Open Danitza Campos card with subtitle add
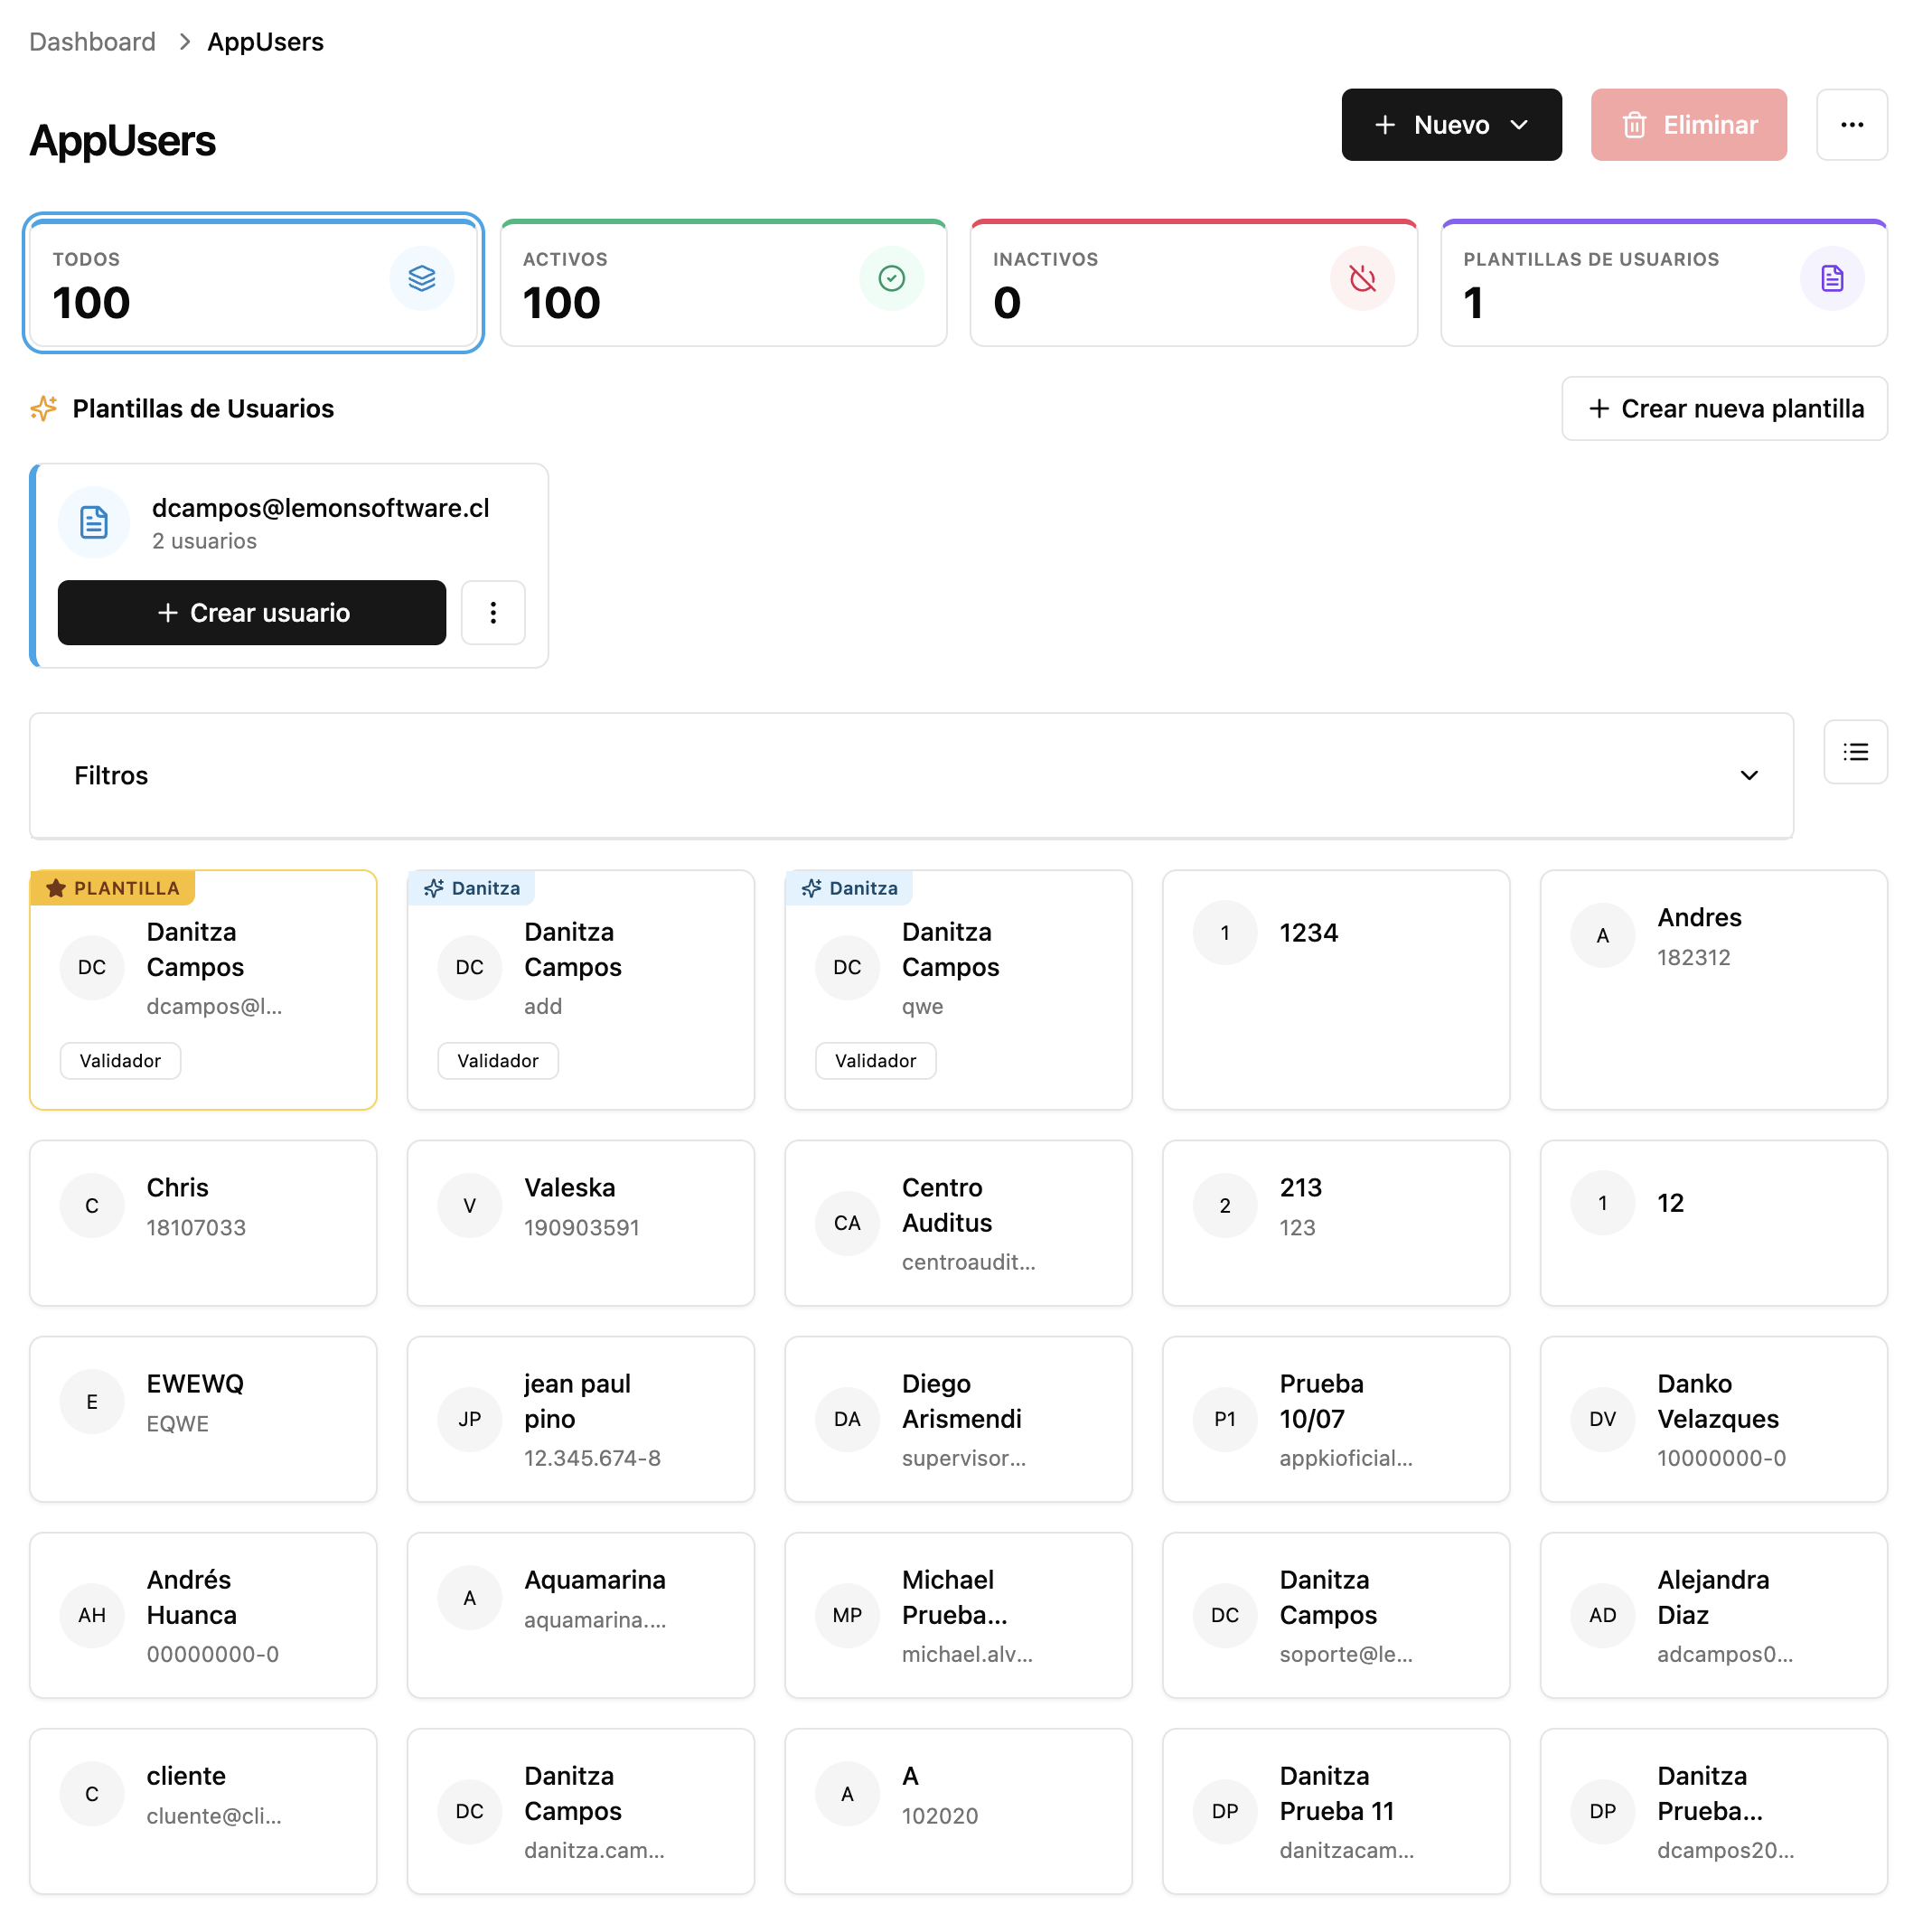This screenshot has width=1932, height=1914. point(580,989)
